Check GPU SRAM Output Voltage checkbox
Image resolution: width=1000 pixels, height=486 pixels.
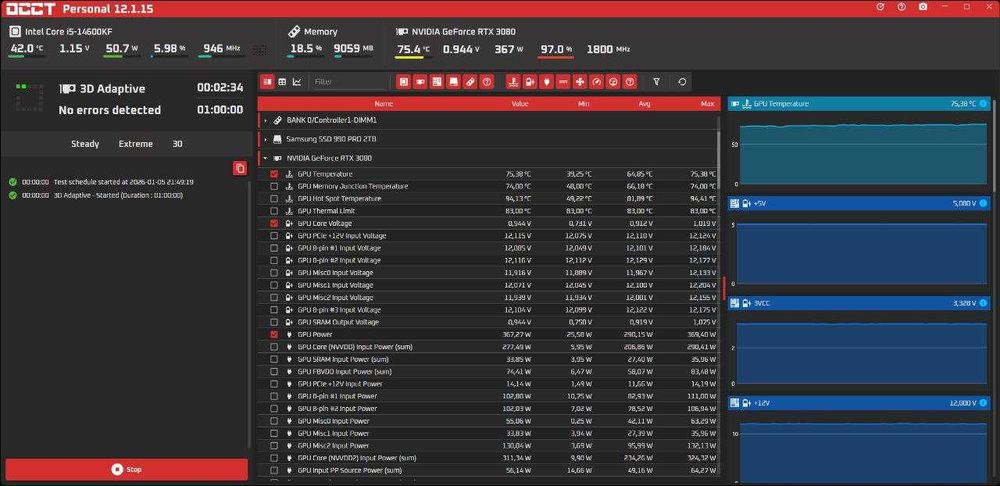pyautogui.click(x=274, y=322)
